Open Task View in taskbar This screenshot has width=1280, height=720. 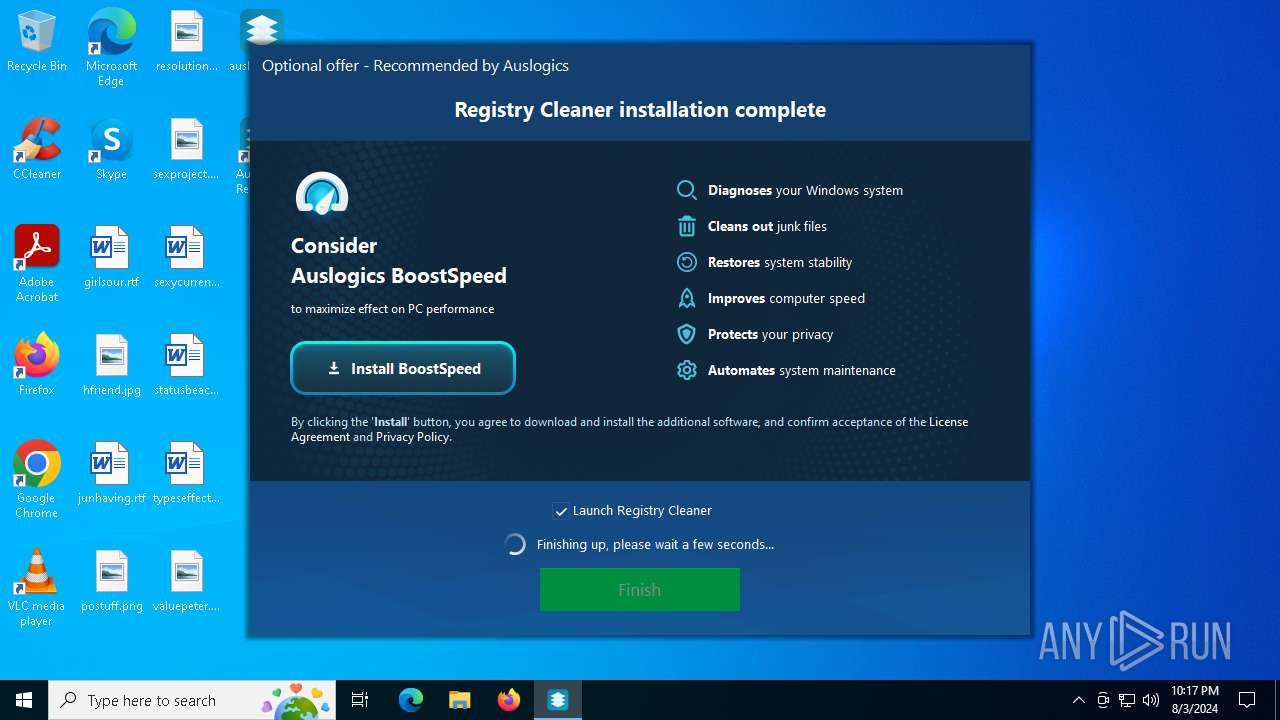[360, 700]
